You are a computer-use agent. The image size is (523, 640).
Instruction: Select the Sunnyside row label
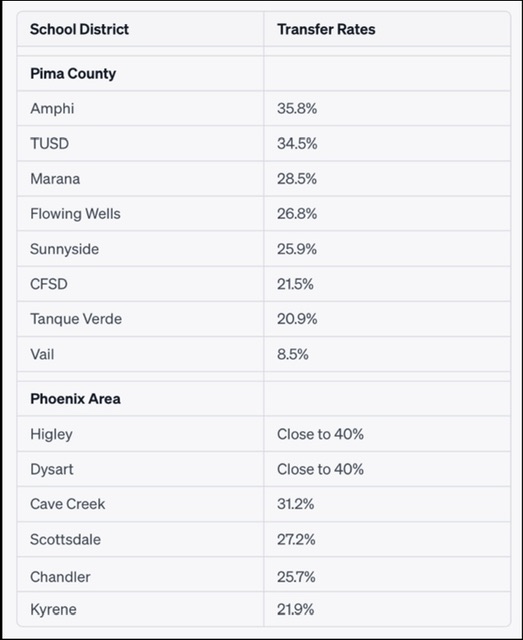tap(65, 249)
